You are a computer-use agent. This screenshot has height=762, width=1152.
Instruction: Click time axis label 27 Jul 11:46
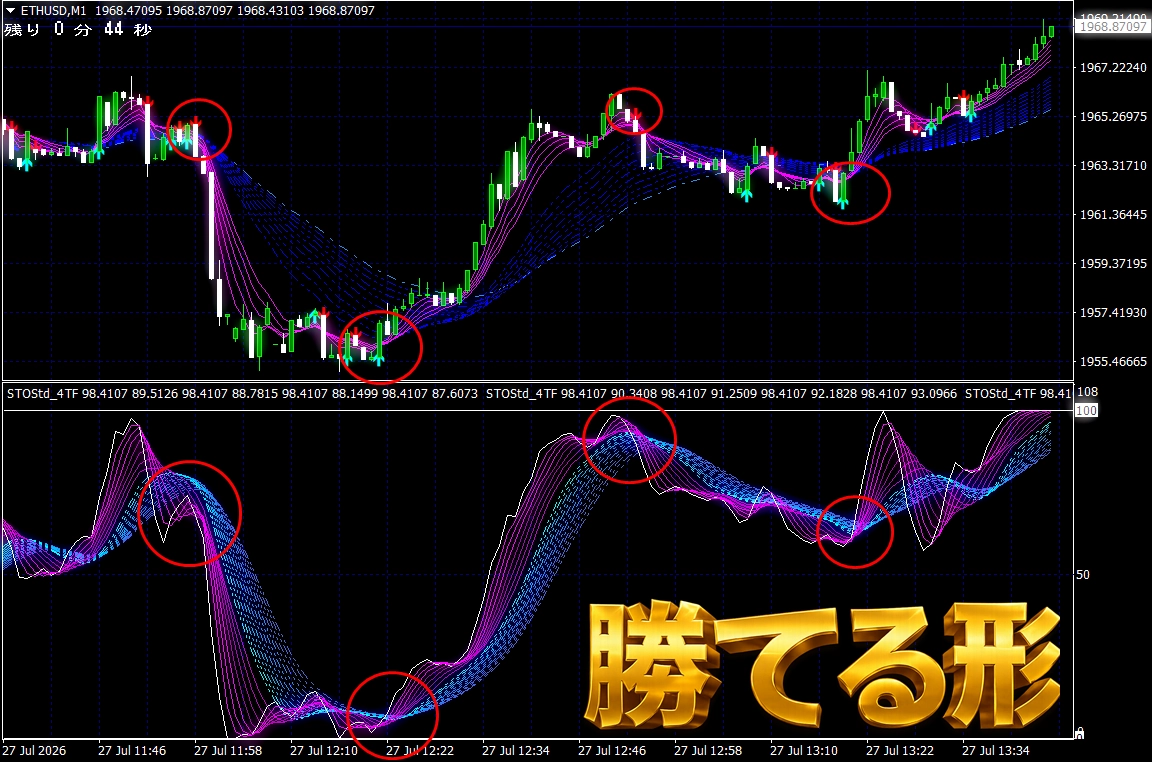click(x=132, y=751)
